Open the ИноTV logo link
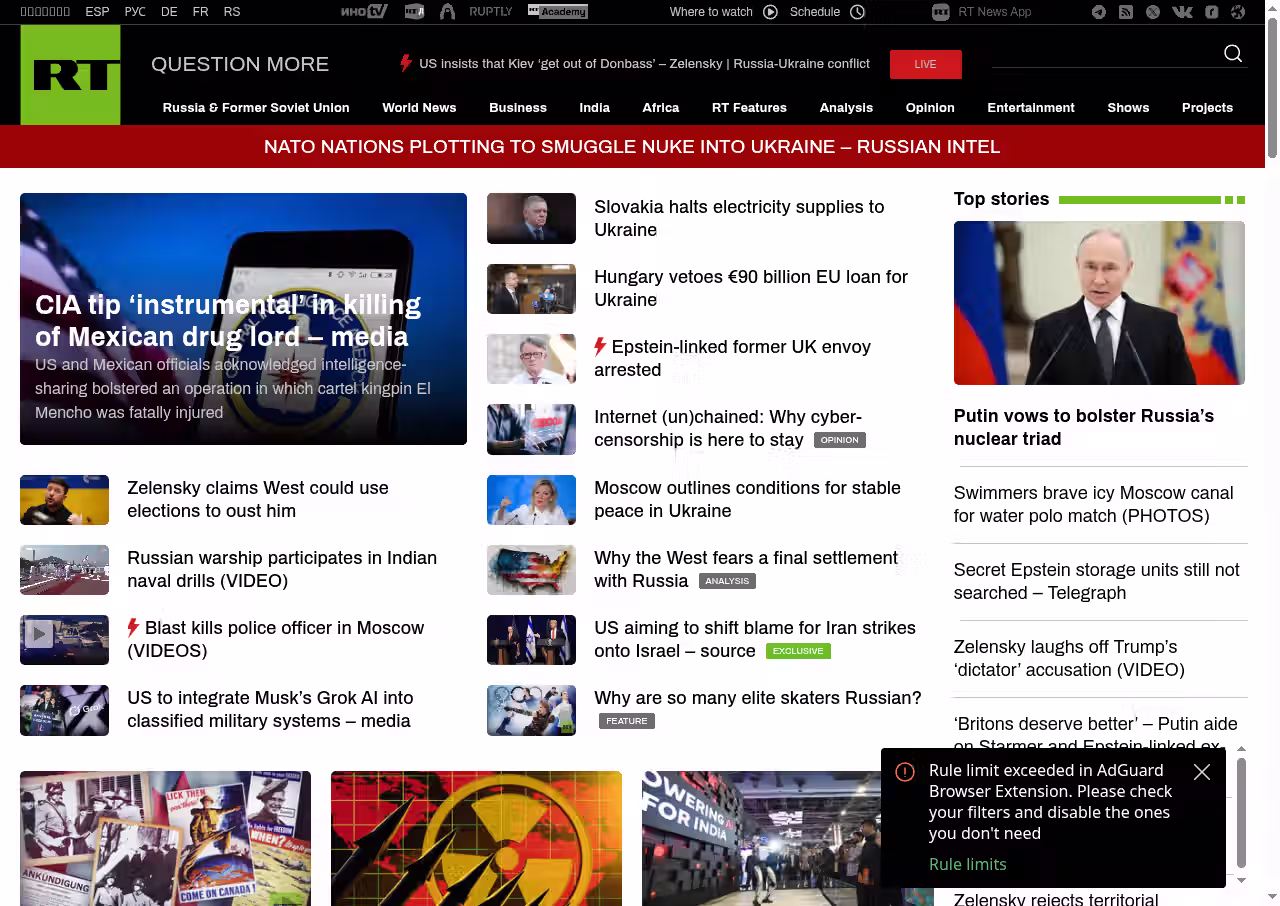Image resolution: width=1280 pixels, height=906 pixels. coord(363,12)
